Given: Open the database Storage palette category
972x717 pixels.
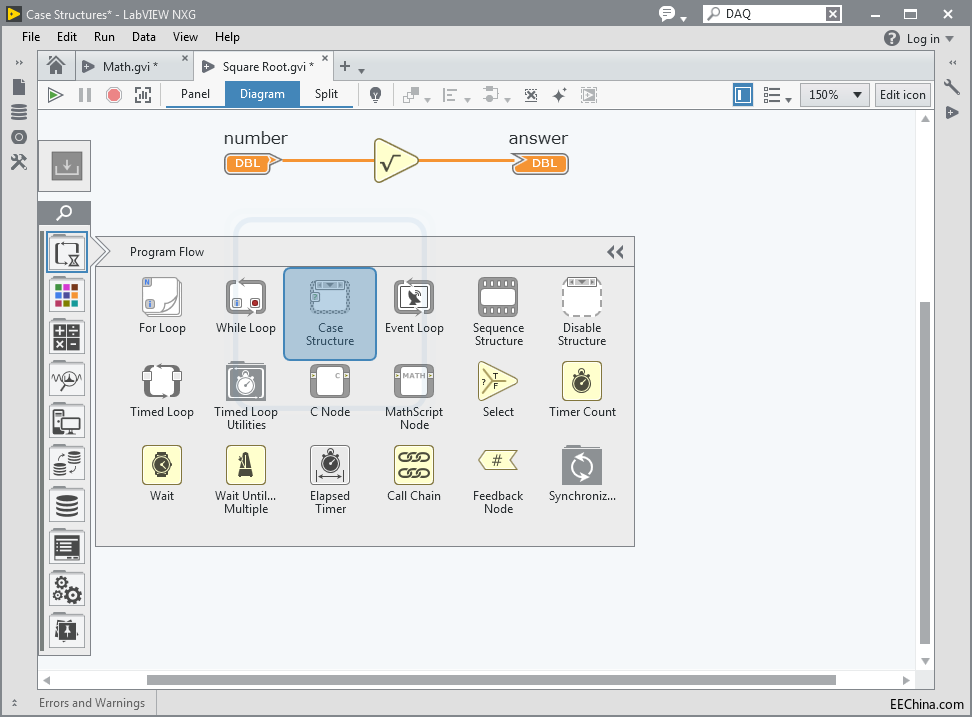Looking at the screenshot, I should [67, 505].
